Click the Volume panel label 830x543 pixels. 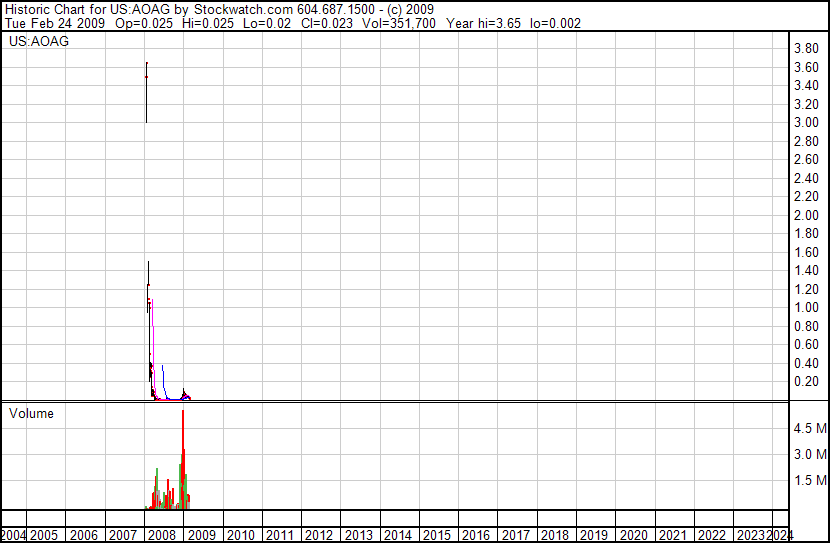point(31,413)
